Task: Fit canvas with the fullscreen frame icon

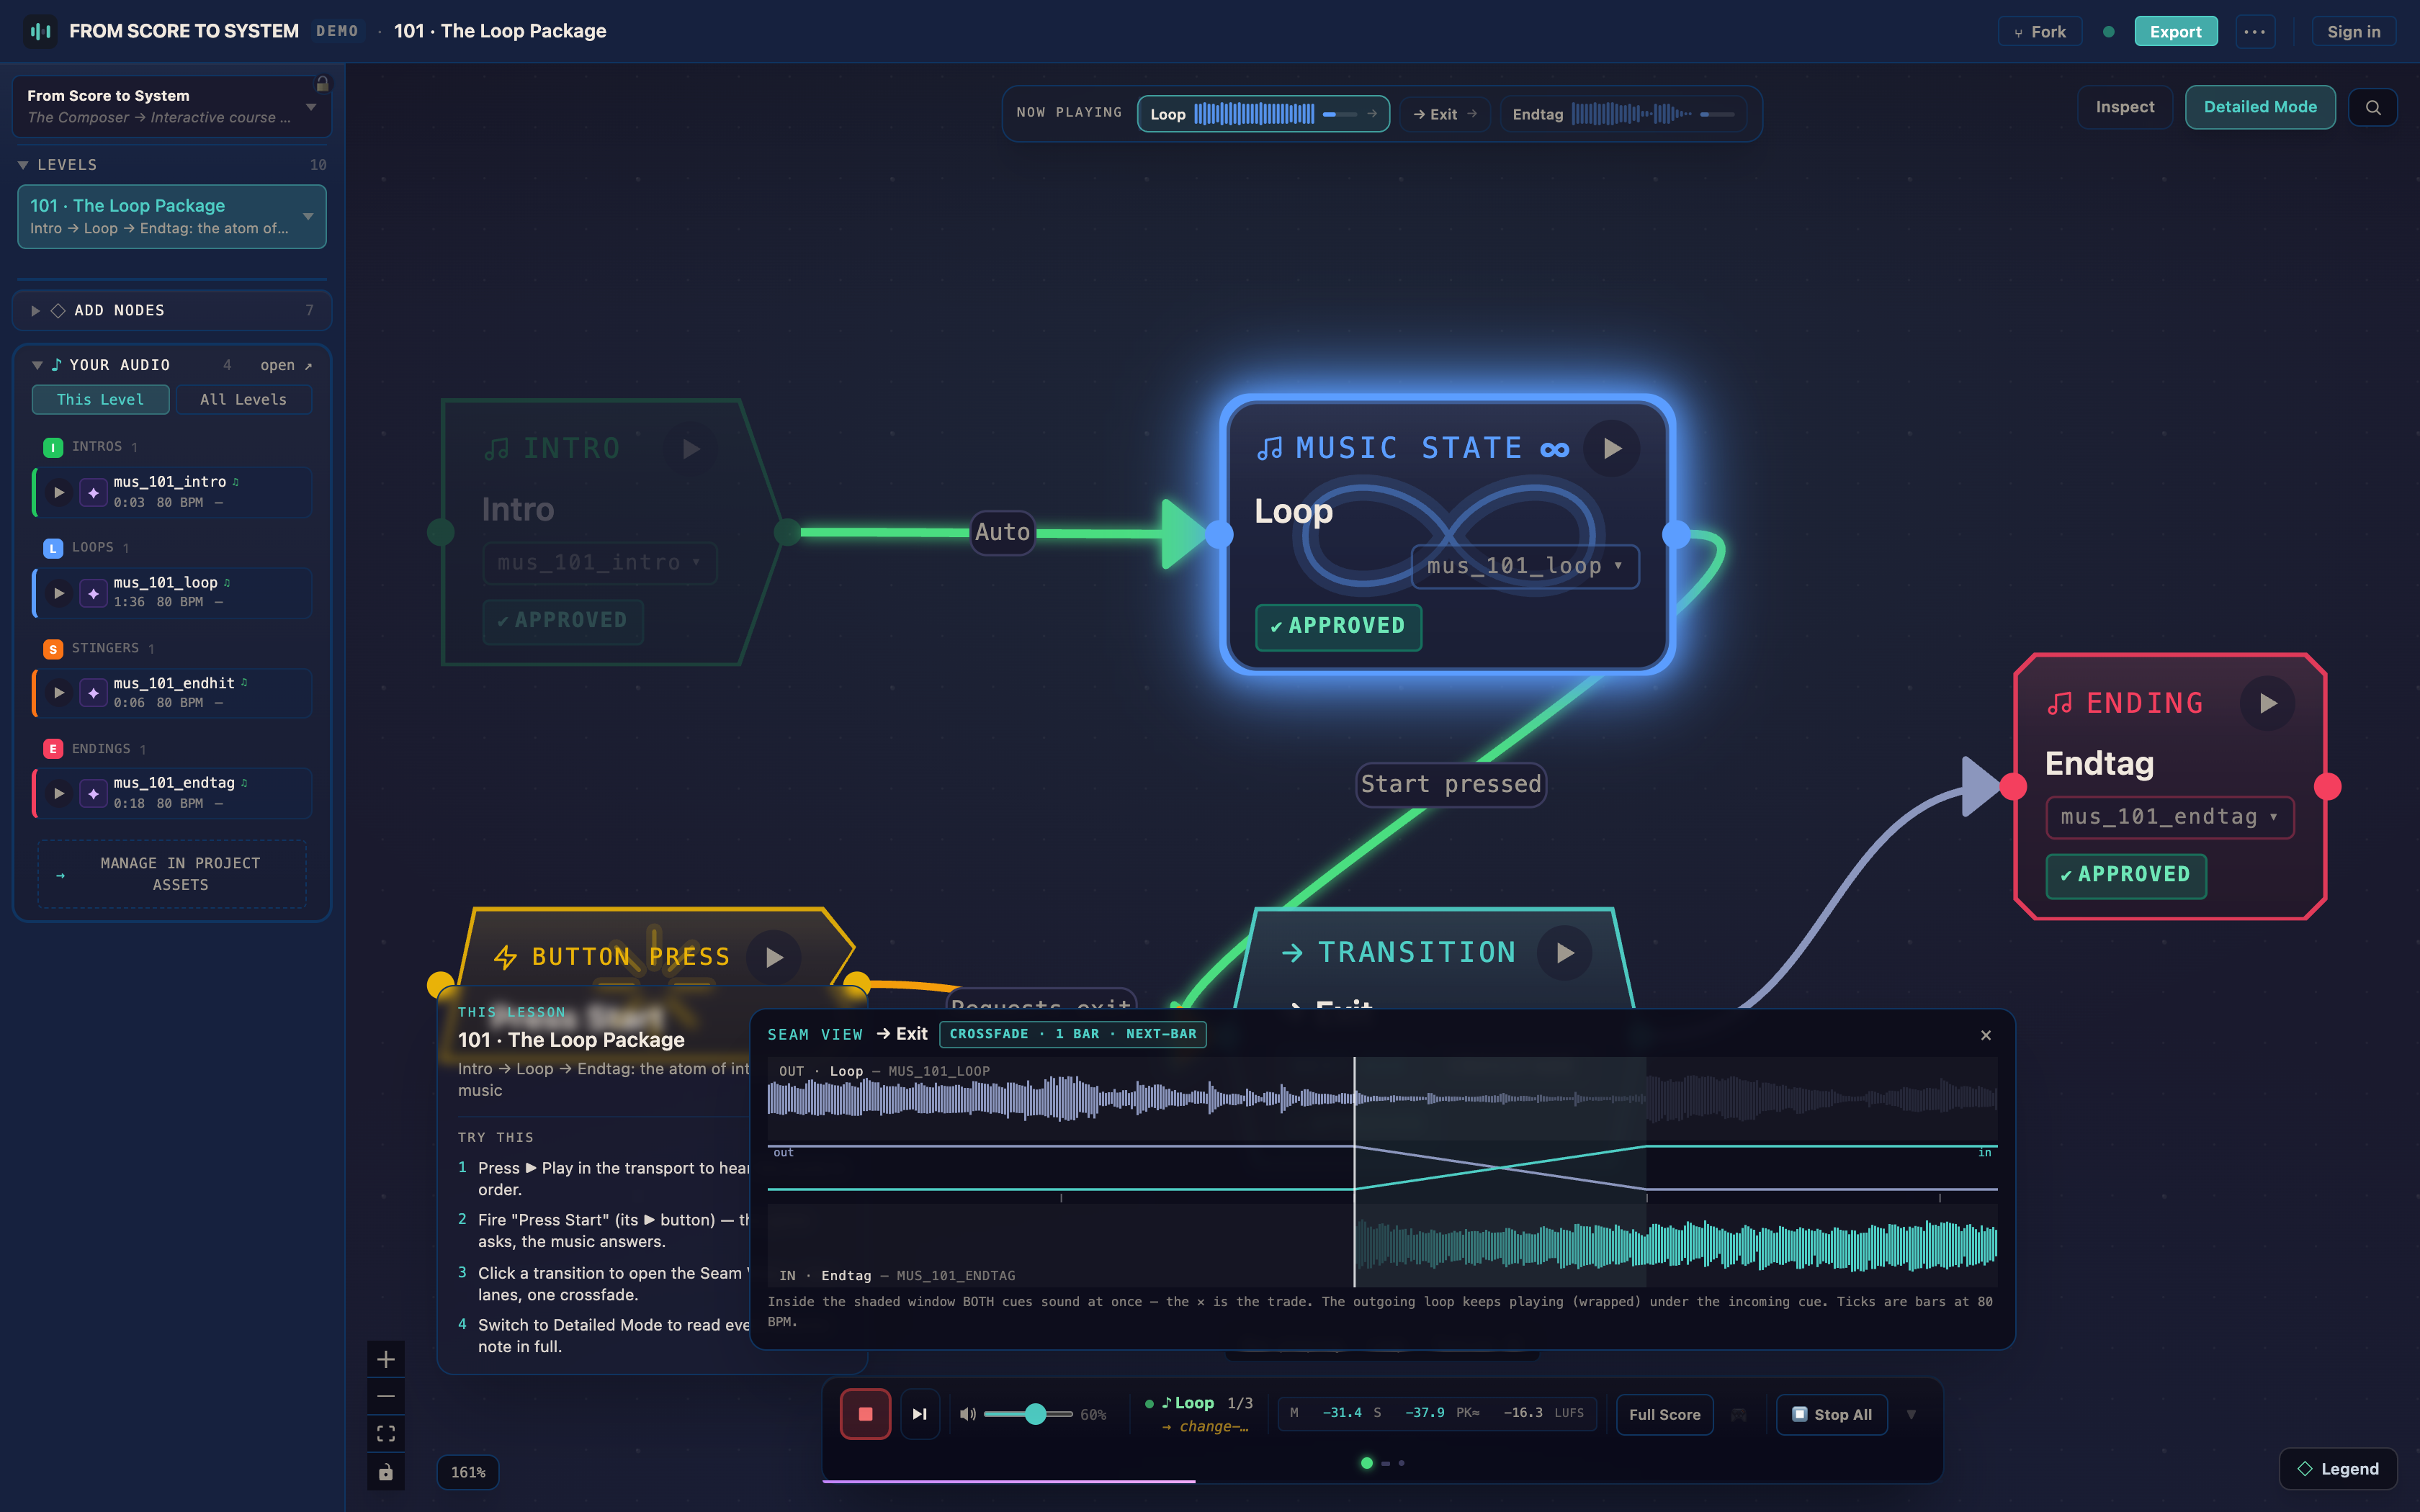Action: point(386,1434)
